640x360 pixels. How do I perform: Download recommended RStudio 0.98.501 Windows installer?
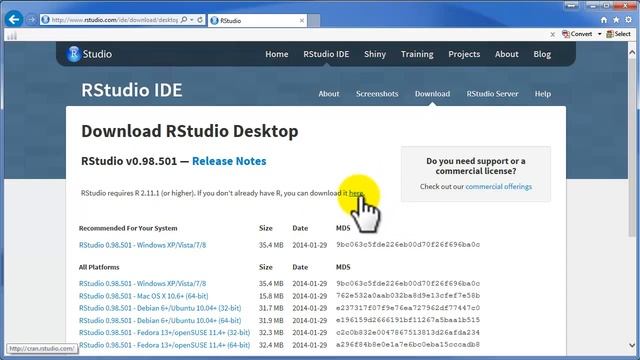pos(142,245)
